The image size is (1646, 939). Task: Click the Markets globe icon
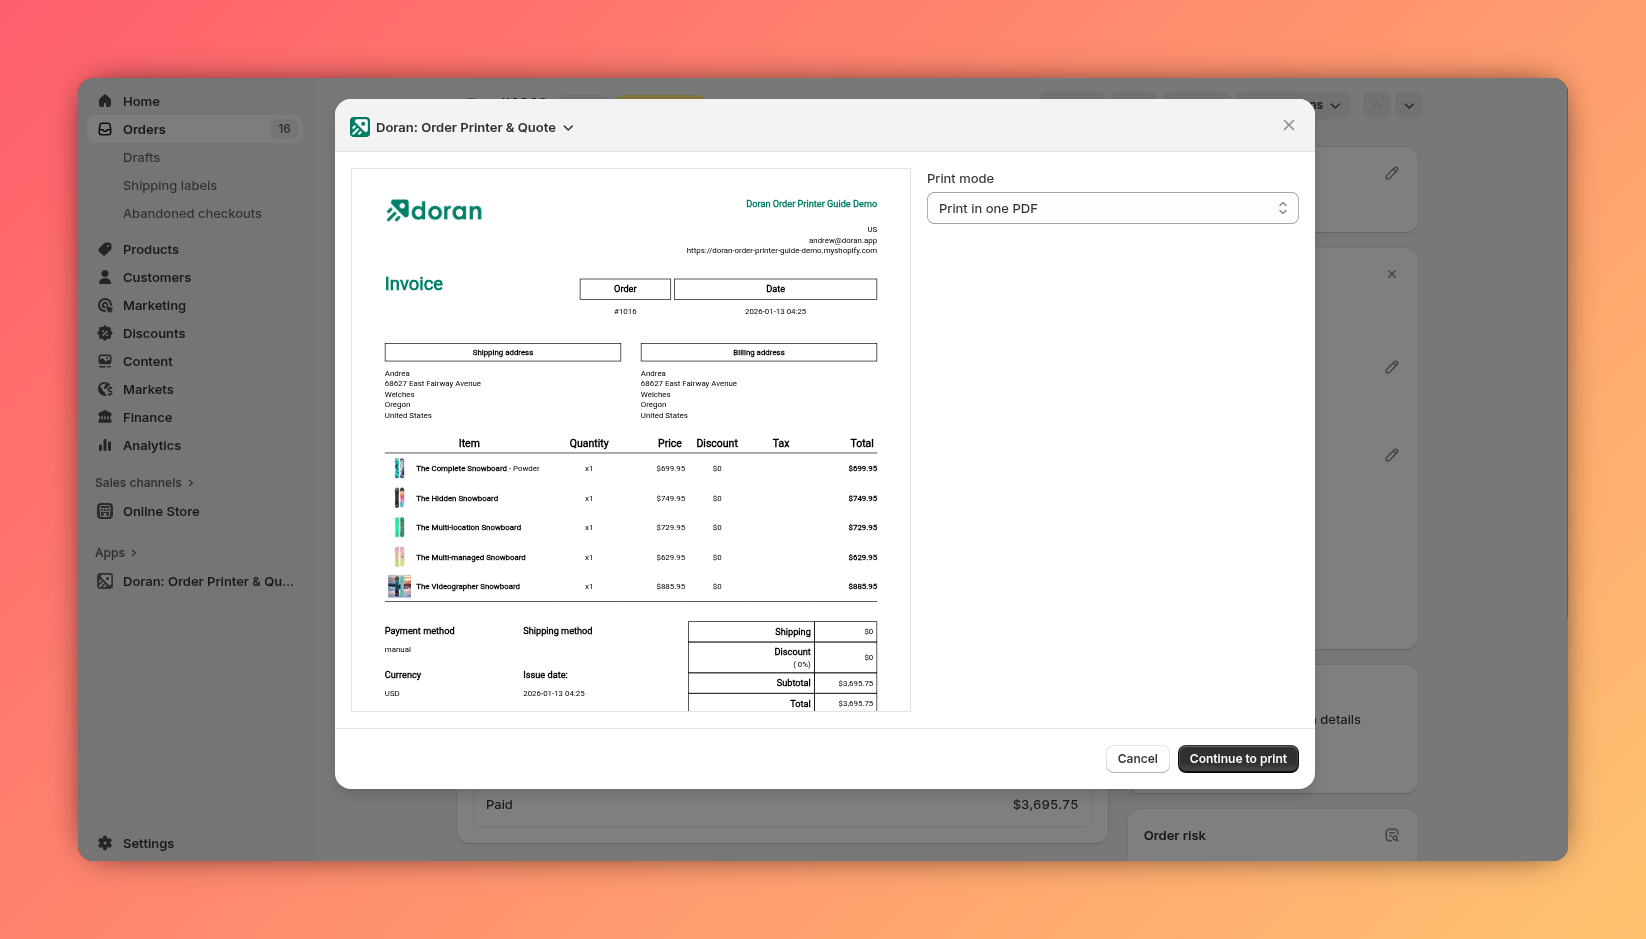(105, 389)
